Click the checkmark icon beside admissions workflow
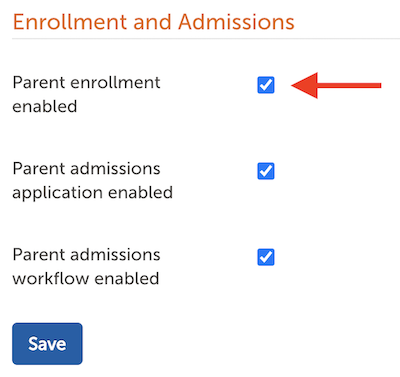The width and height of the screenshot is (400, 377). (x=266, y=257)
